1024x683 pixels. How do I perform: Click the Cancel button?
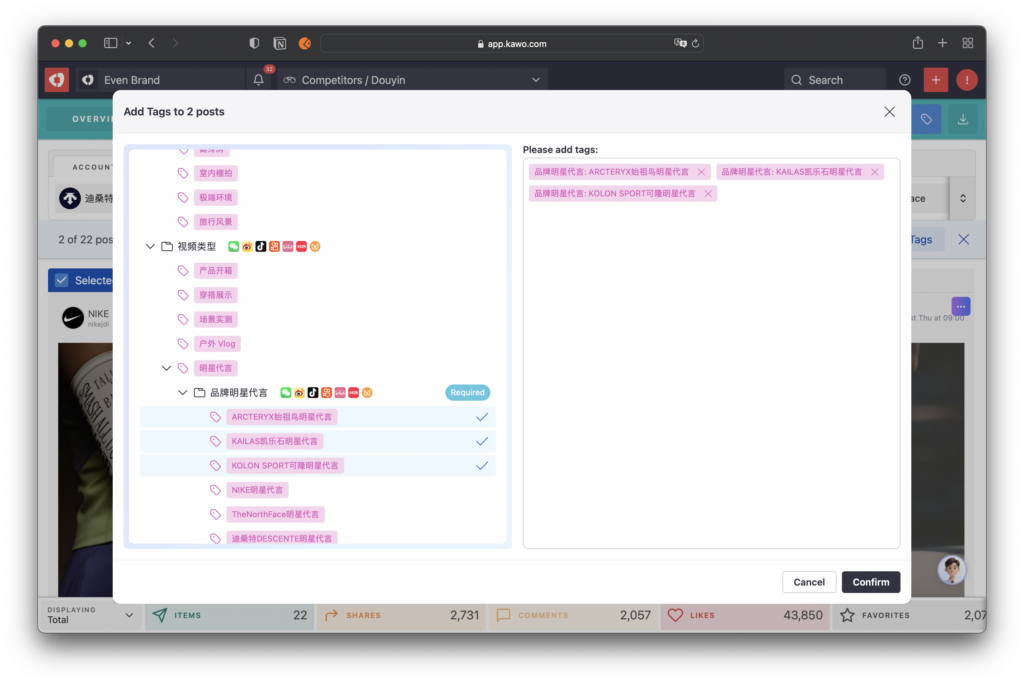[x=809, y=582]
